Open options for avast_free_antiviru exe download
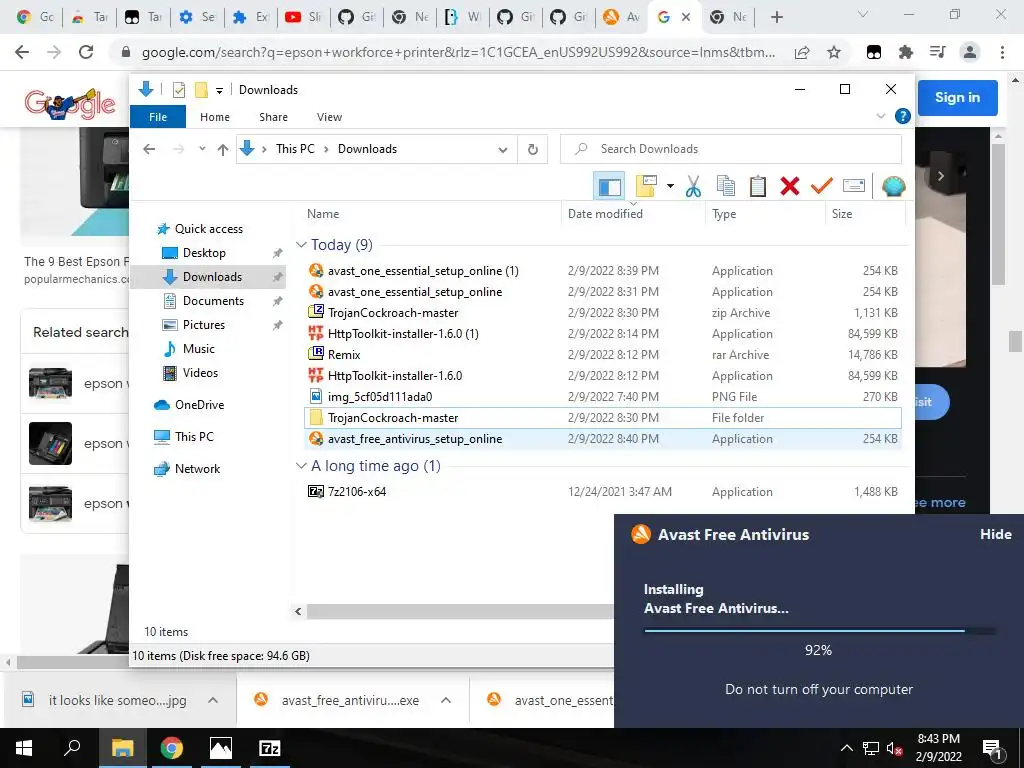 (x=446, y=701)
